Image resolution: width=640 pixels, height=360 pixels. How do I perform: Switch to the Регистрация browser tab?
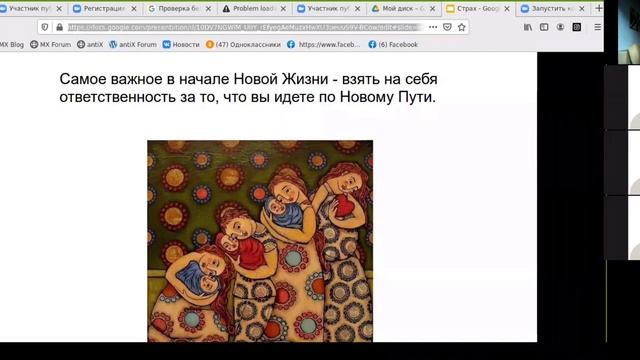click(104, 9)
